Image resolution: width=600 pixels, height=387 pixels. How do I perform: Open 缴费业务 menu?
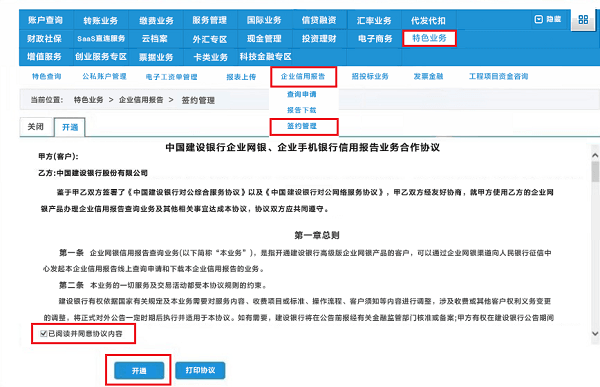156,20
